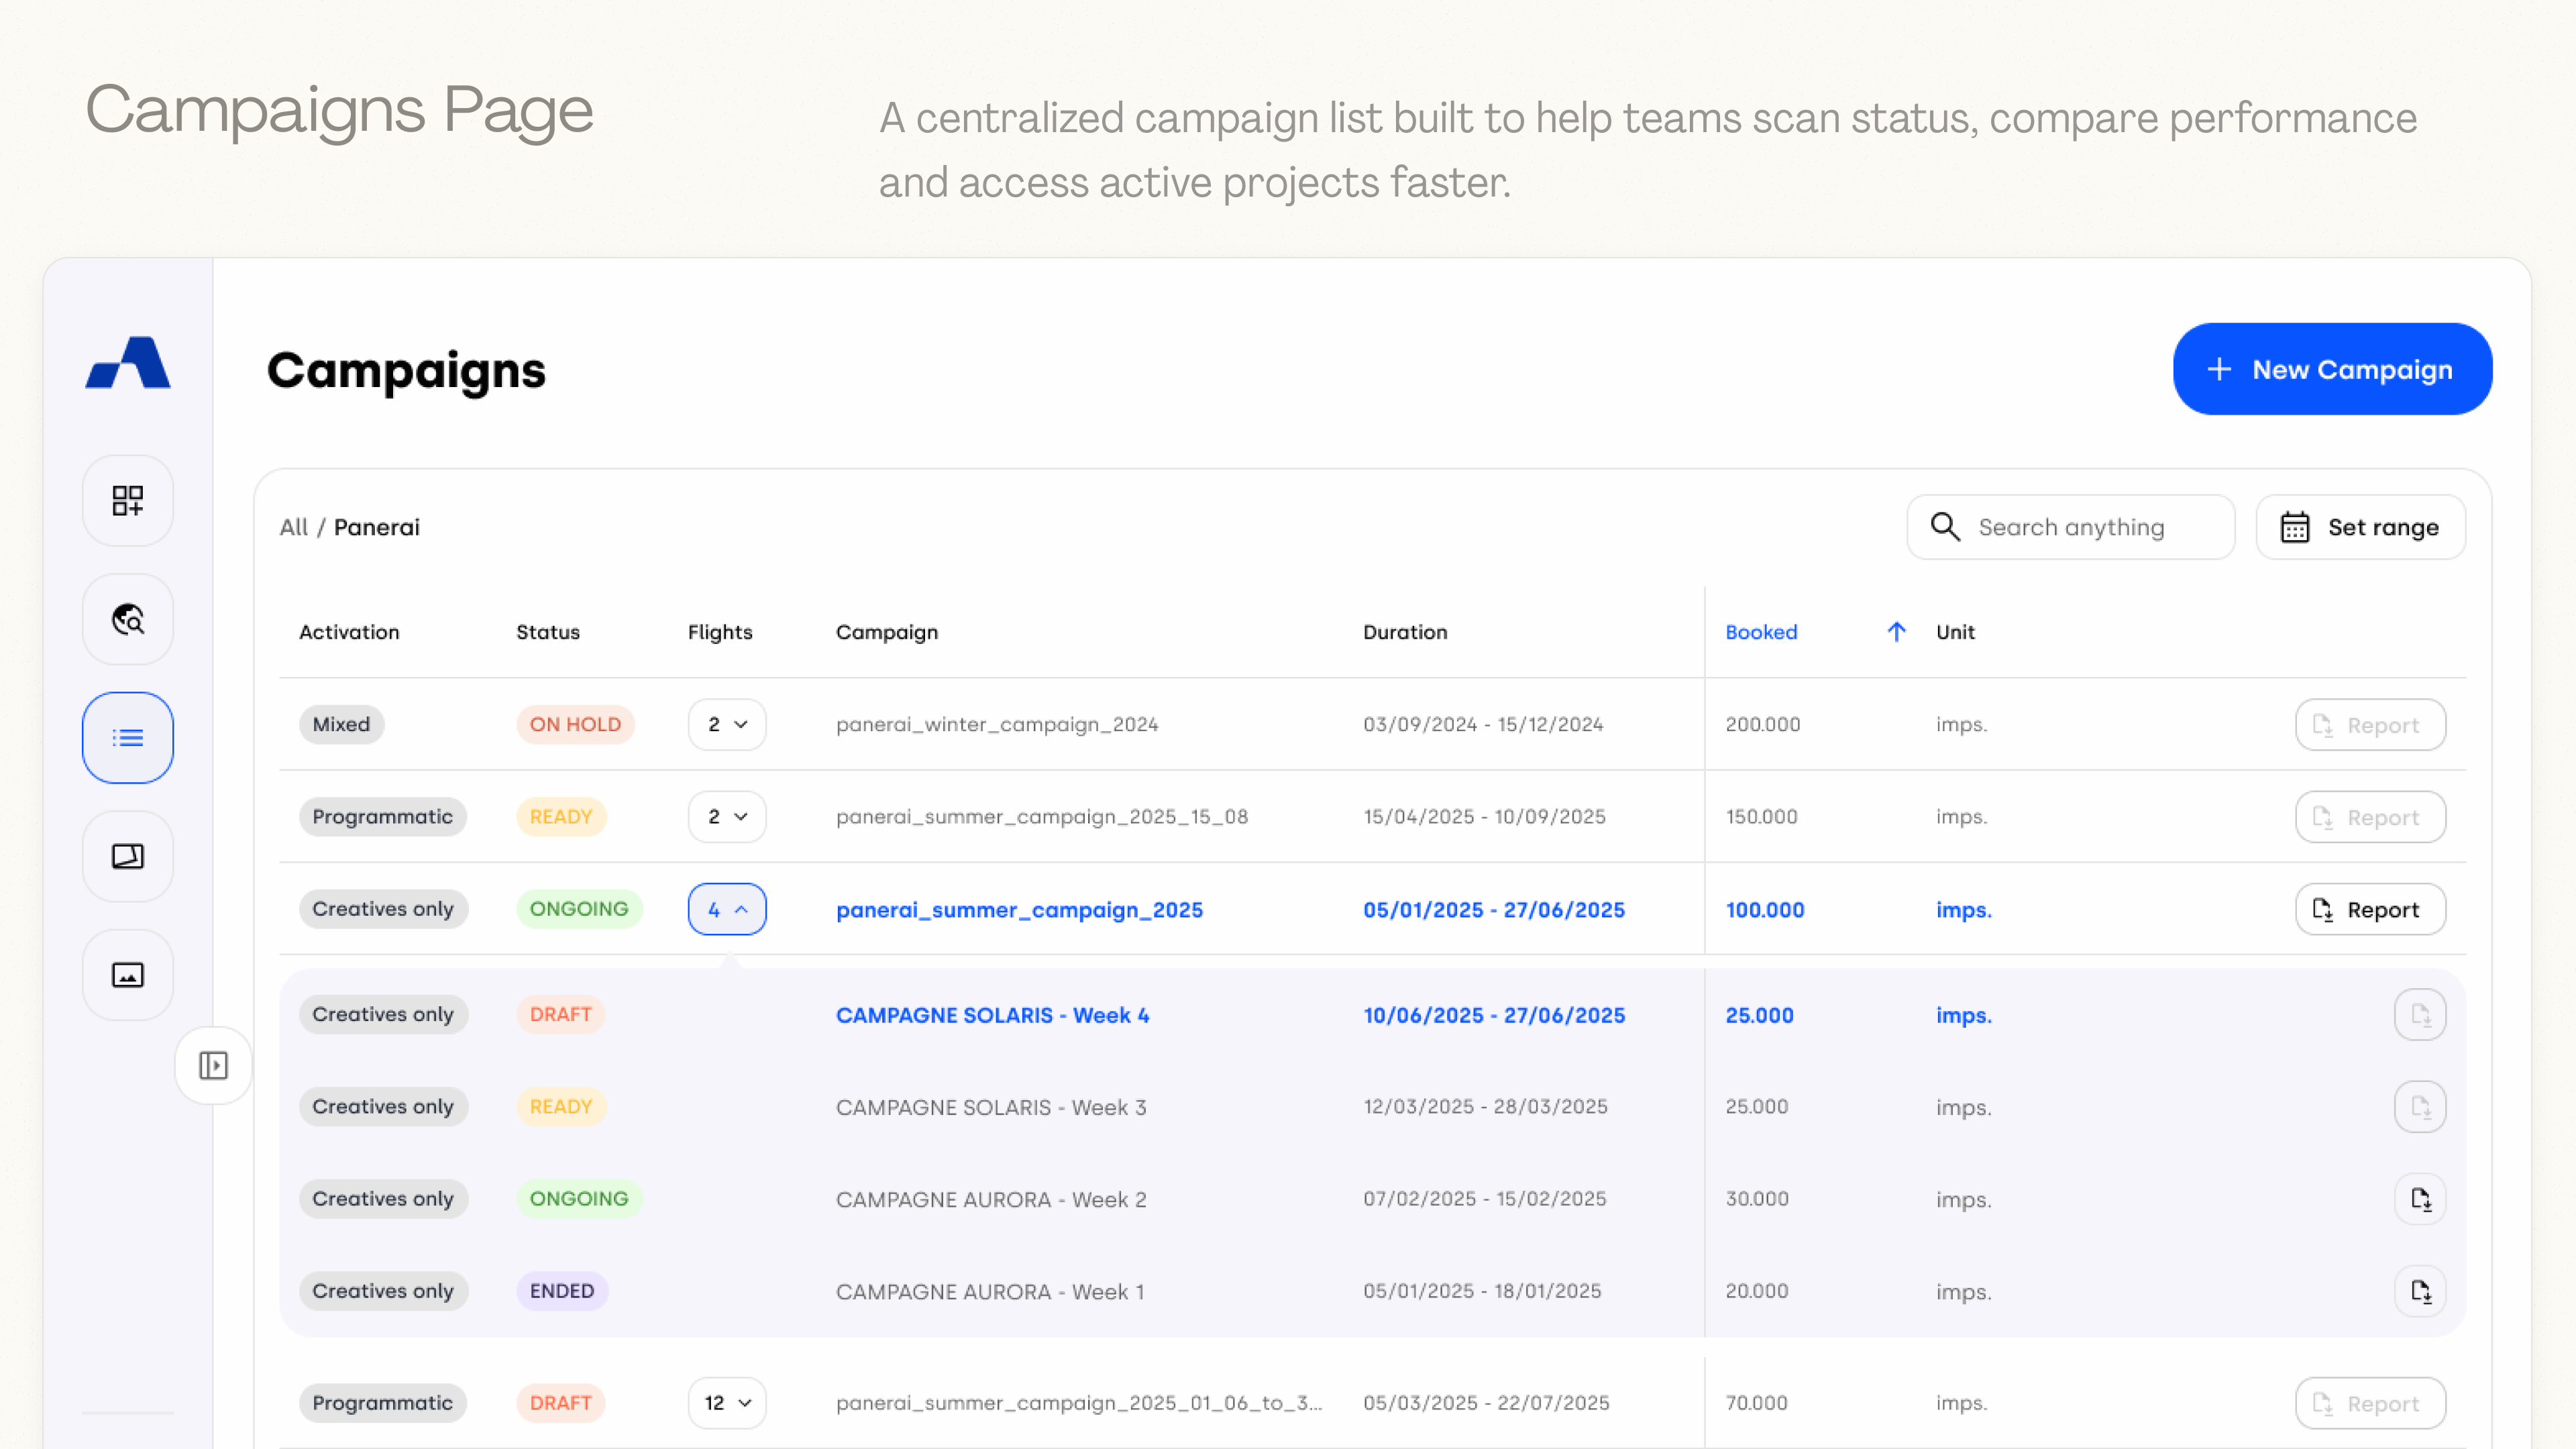Open panerai_summer_campaign_2025 campaign link
2576x1449 pixels.
point(1019,910)
